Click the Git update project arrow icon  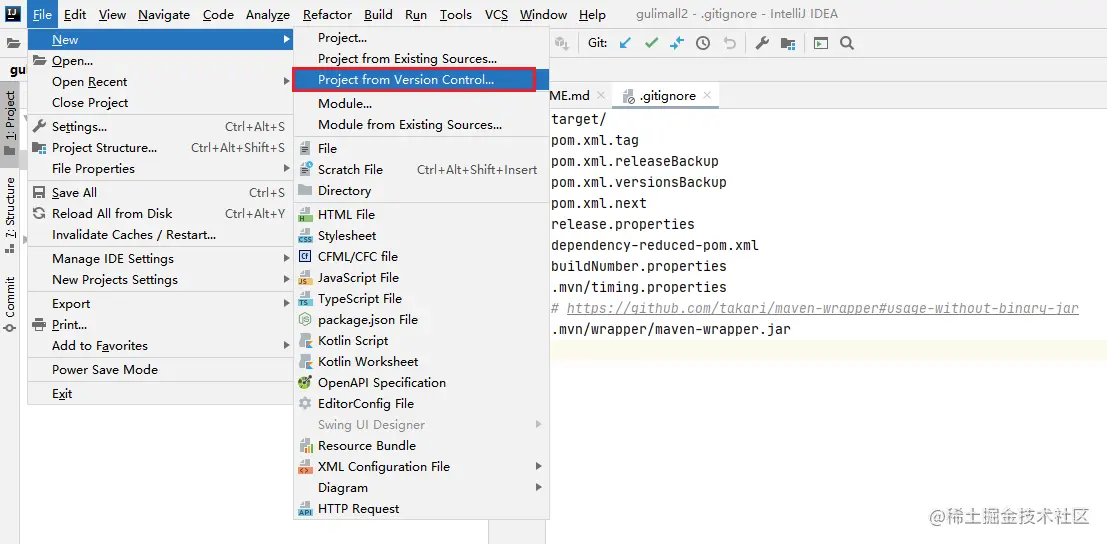[625, 44]
